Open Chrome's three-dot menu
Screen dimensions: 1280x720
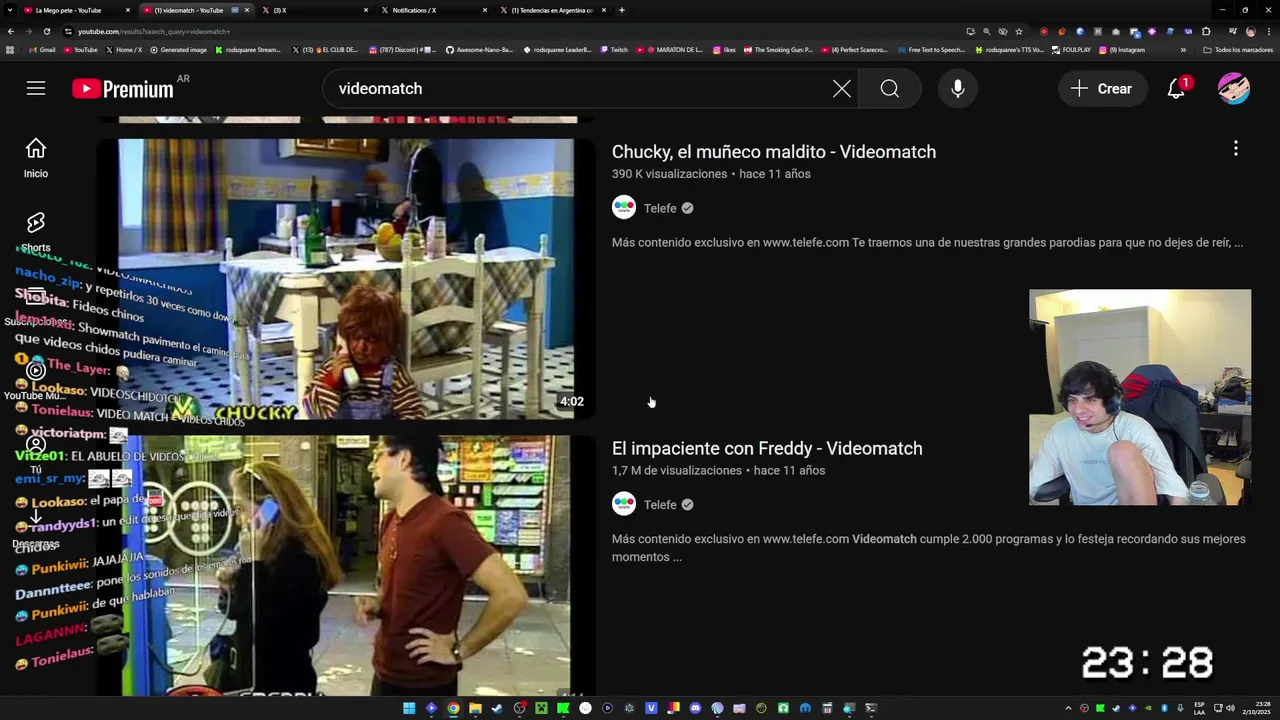point(1269,31)
